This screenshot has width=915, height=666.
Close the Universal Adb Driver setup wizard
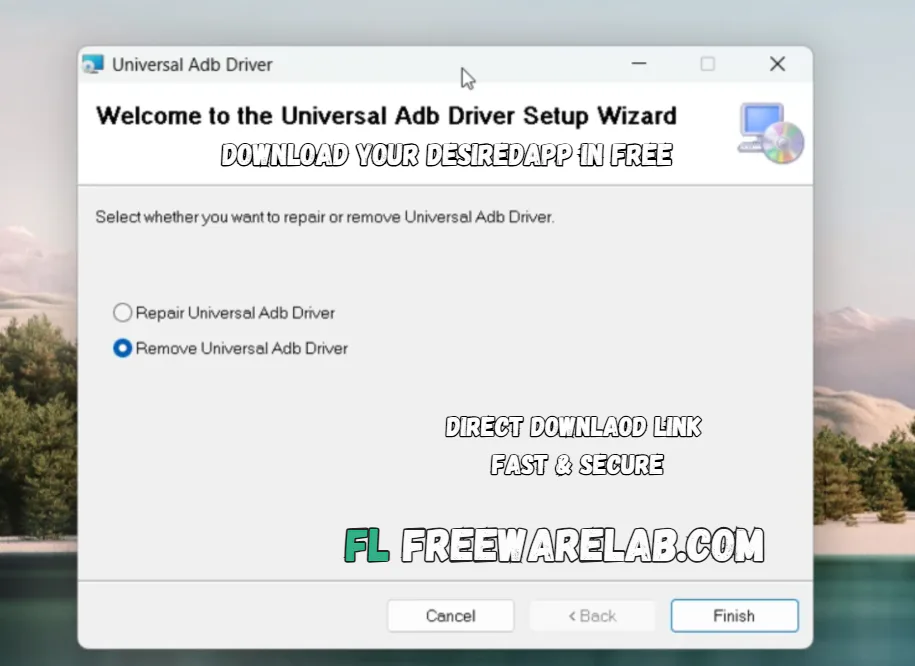coord(777,63)
